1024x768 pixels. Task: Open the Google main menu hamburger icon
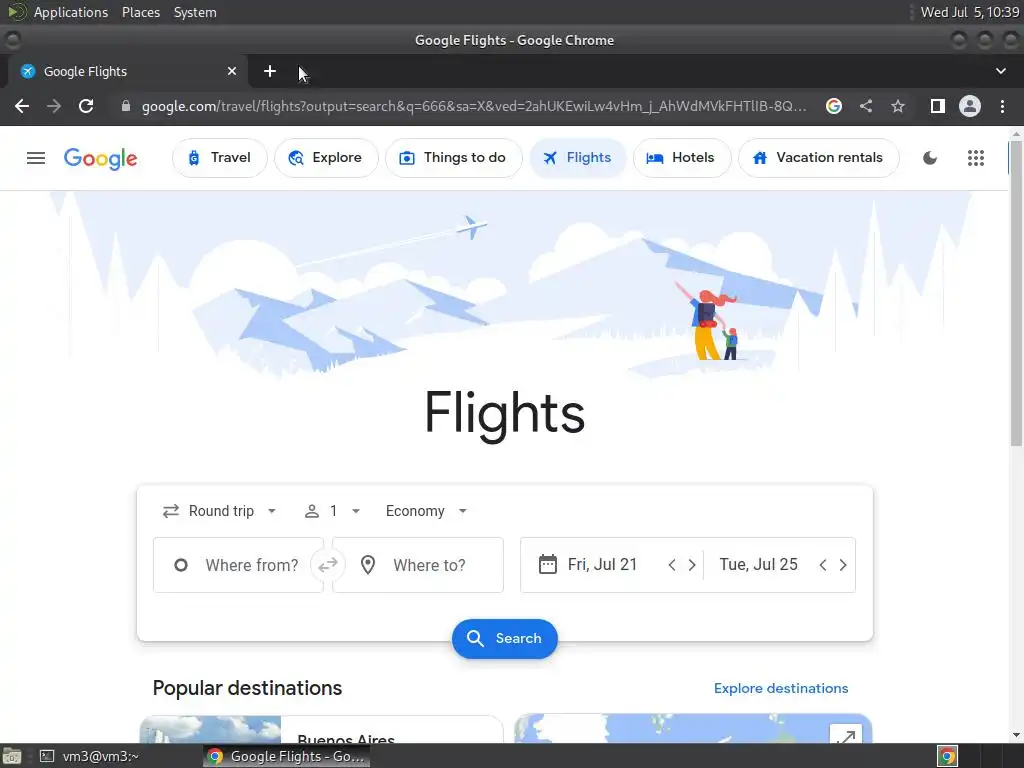(x=36, y=158)
